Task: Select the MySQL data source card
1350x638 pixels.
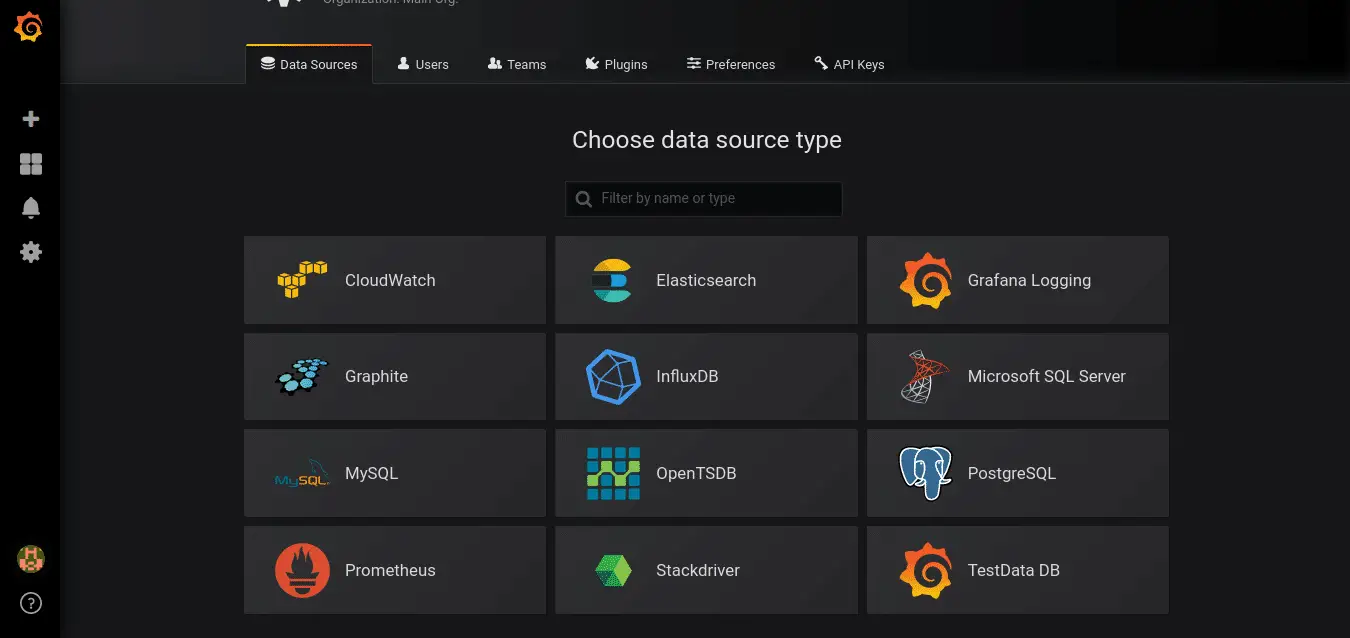Action: [394, 472]
